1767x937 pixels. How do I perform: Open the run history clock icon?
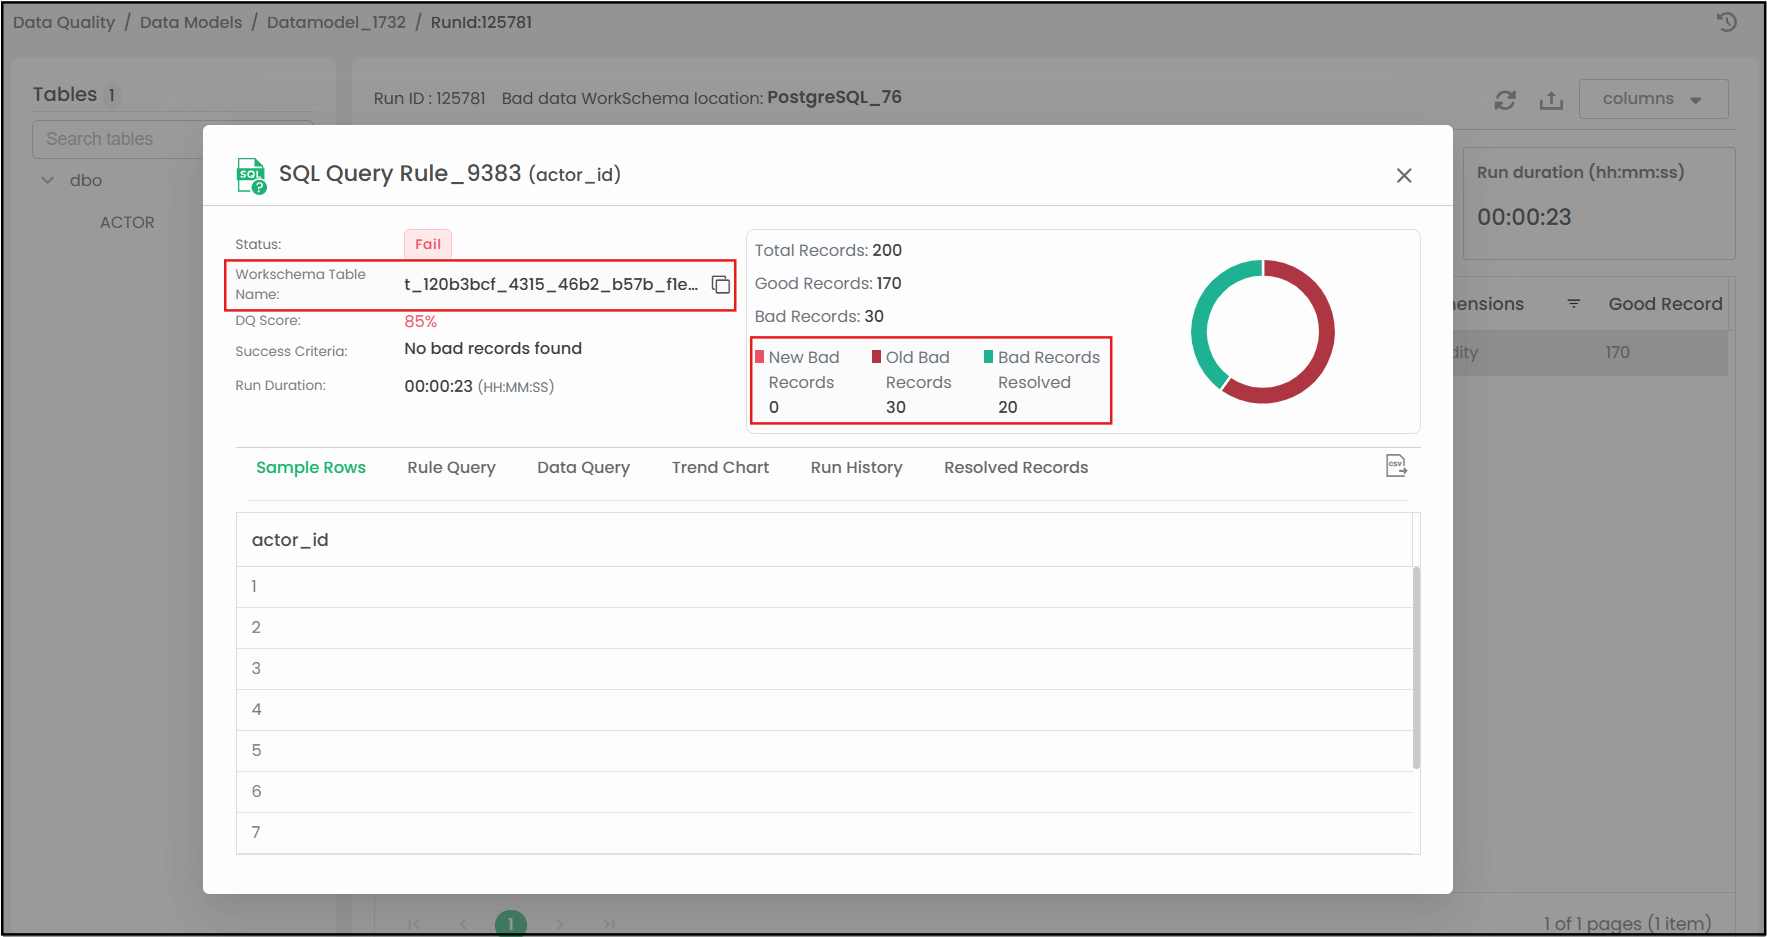1726,22
